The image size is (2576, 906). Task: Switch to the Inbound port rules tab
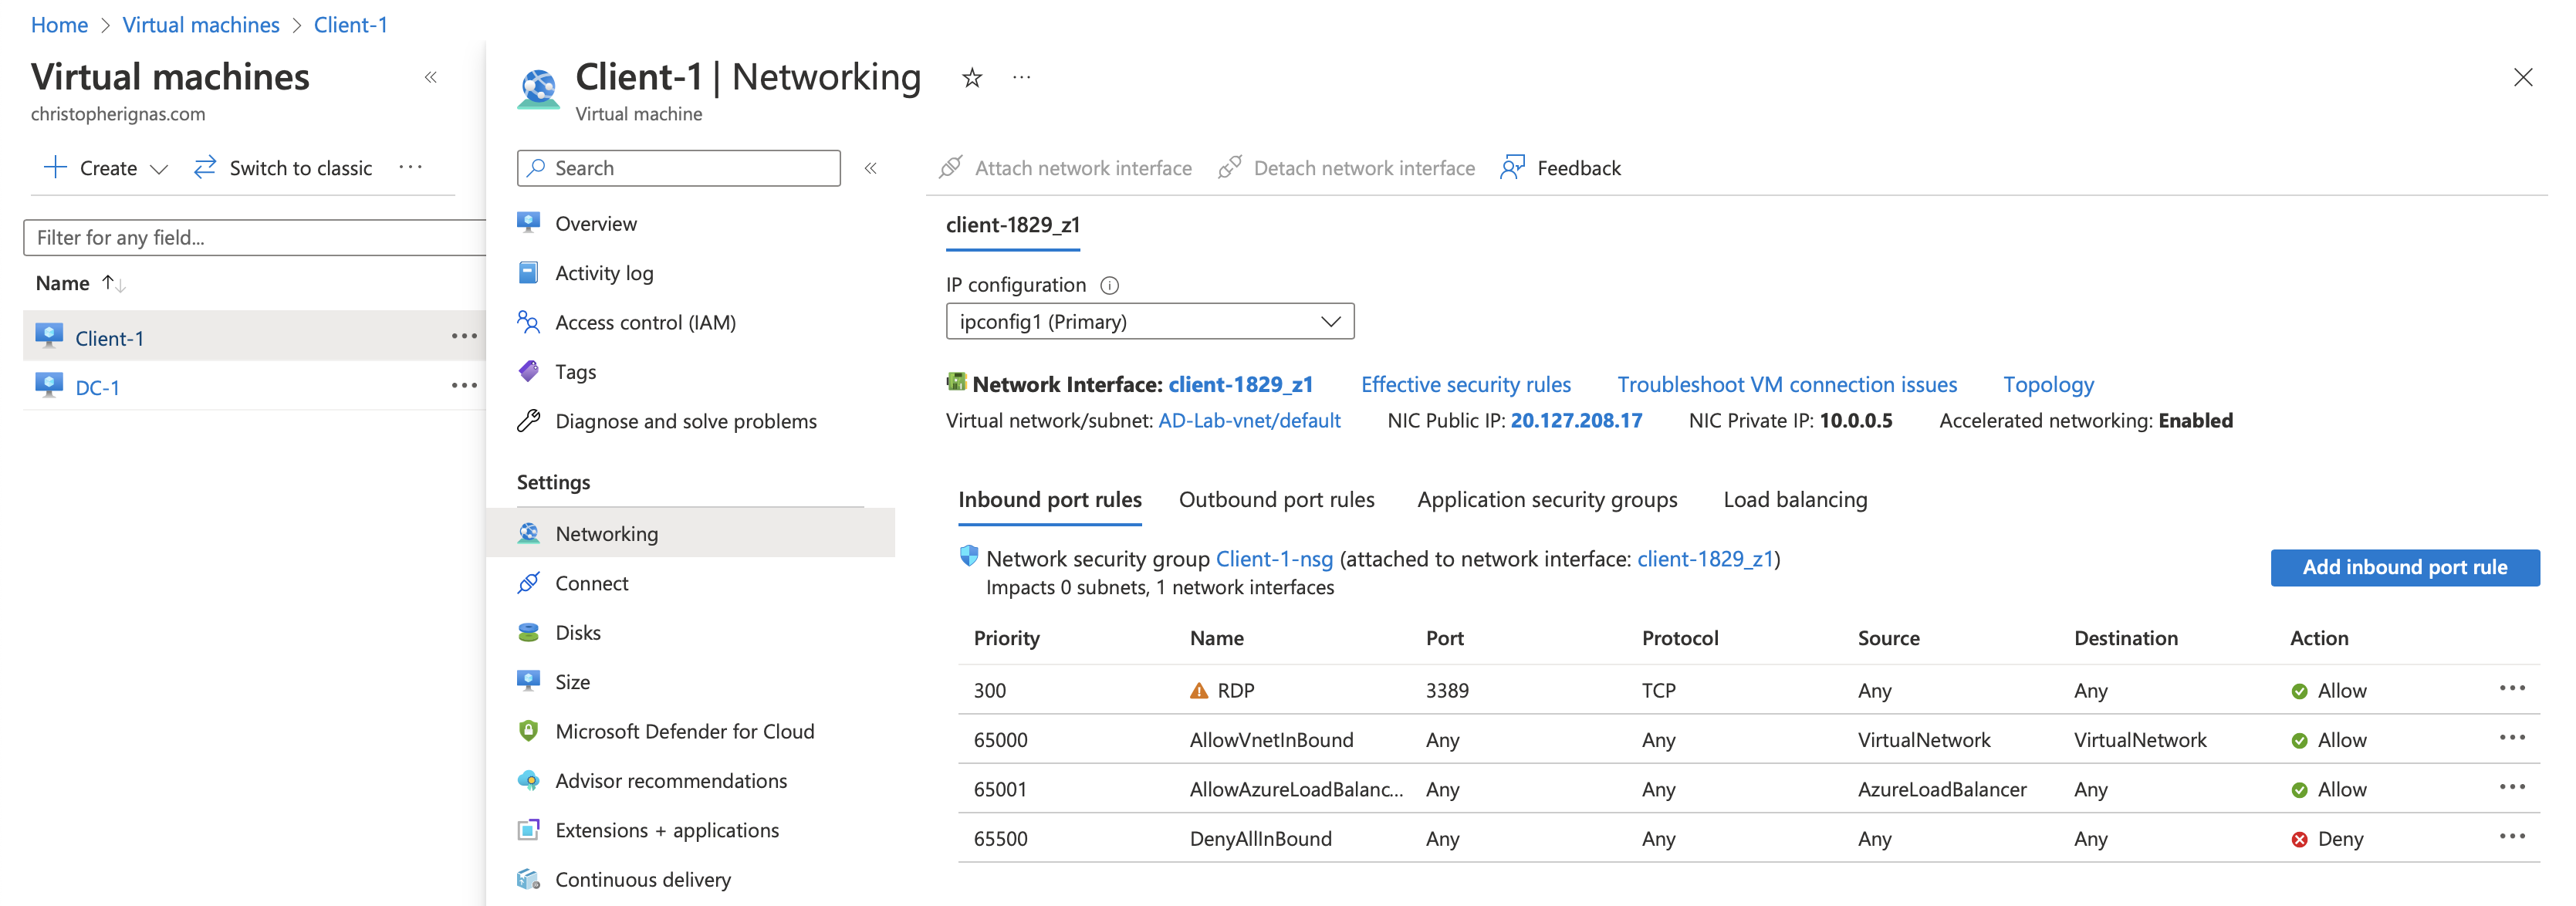click(x=1050, y=500)
